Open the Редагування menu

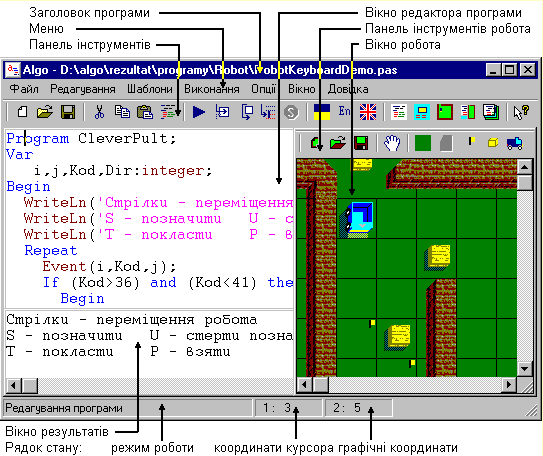click(x=83, y=89)
